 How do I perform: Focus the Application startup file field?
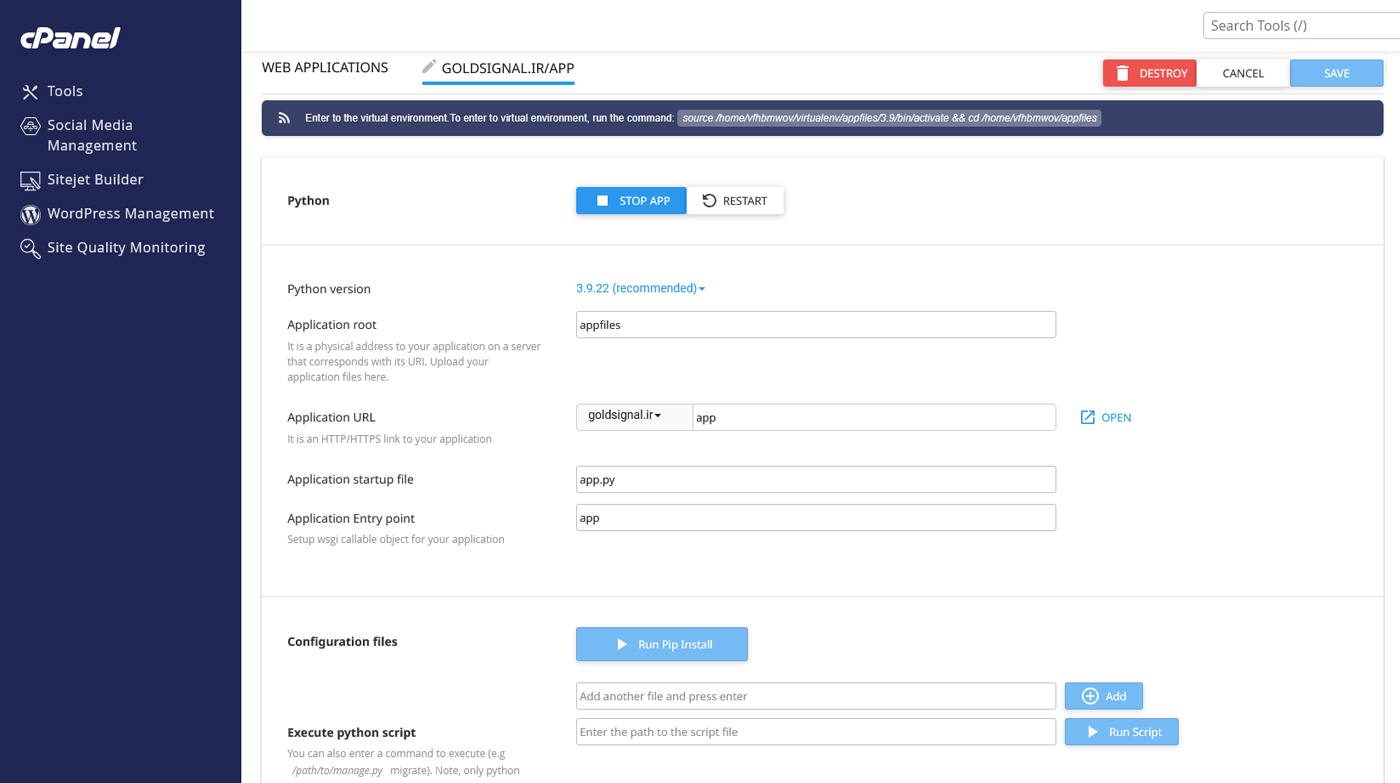point(815,480)
